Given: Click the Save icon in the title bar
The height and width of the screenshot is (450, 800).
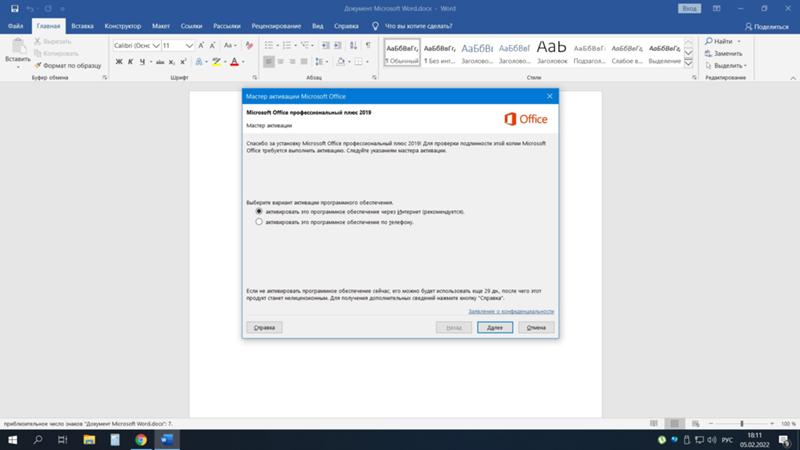Looking at the screenshot, I should [15, 9].
